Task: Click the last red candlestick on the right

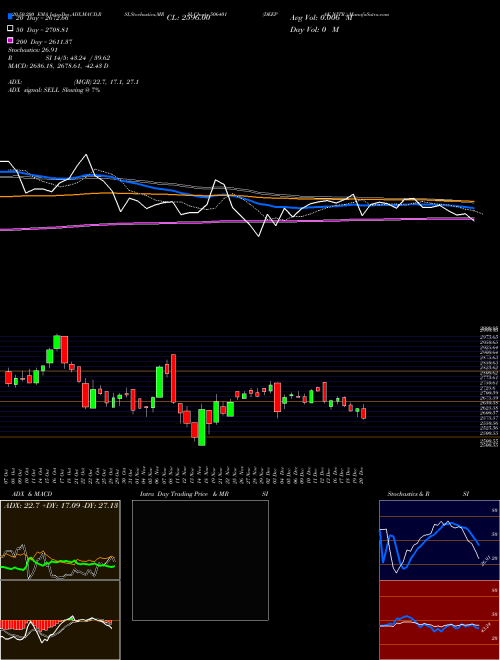Action: (x=364, y=413)
